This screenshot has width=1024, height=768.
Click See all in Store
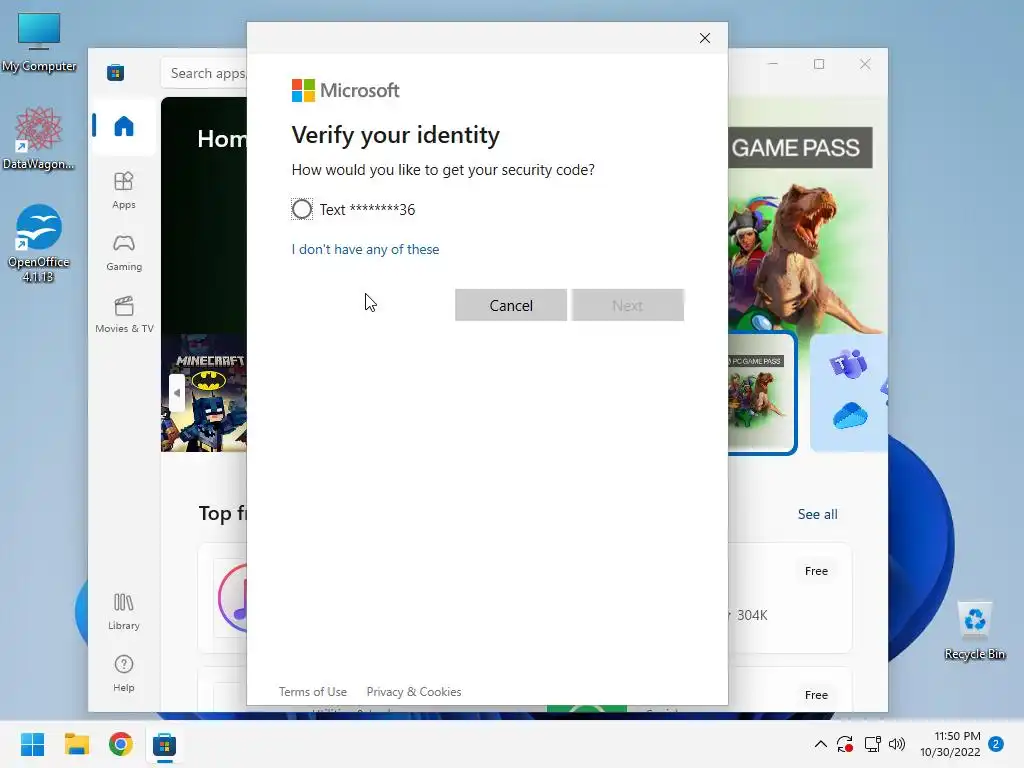(x=817, y=514)
